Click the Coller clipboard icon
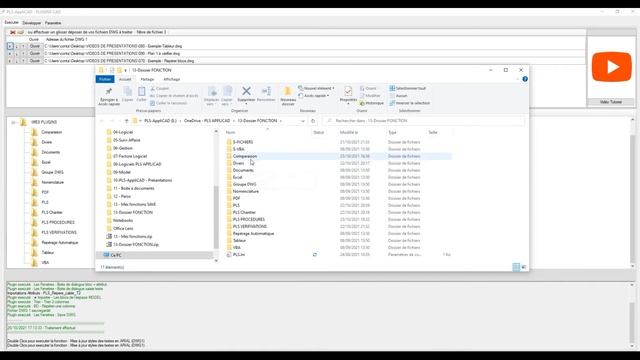Image resolution: width=640 pixels, height=360 pixels. click(142, 91)
